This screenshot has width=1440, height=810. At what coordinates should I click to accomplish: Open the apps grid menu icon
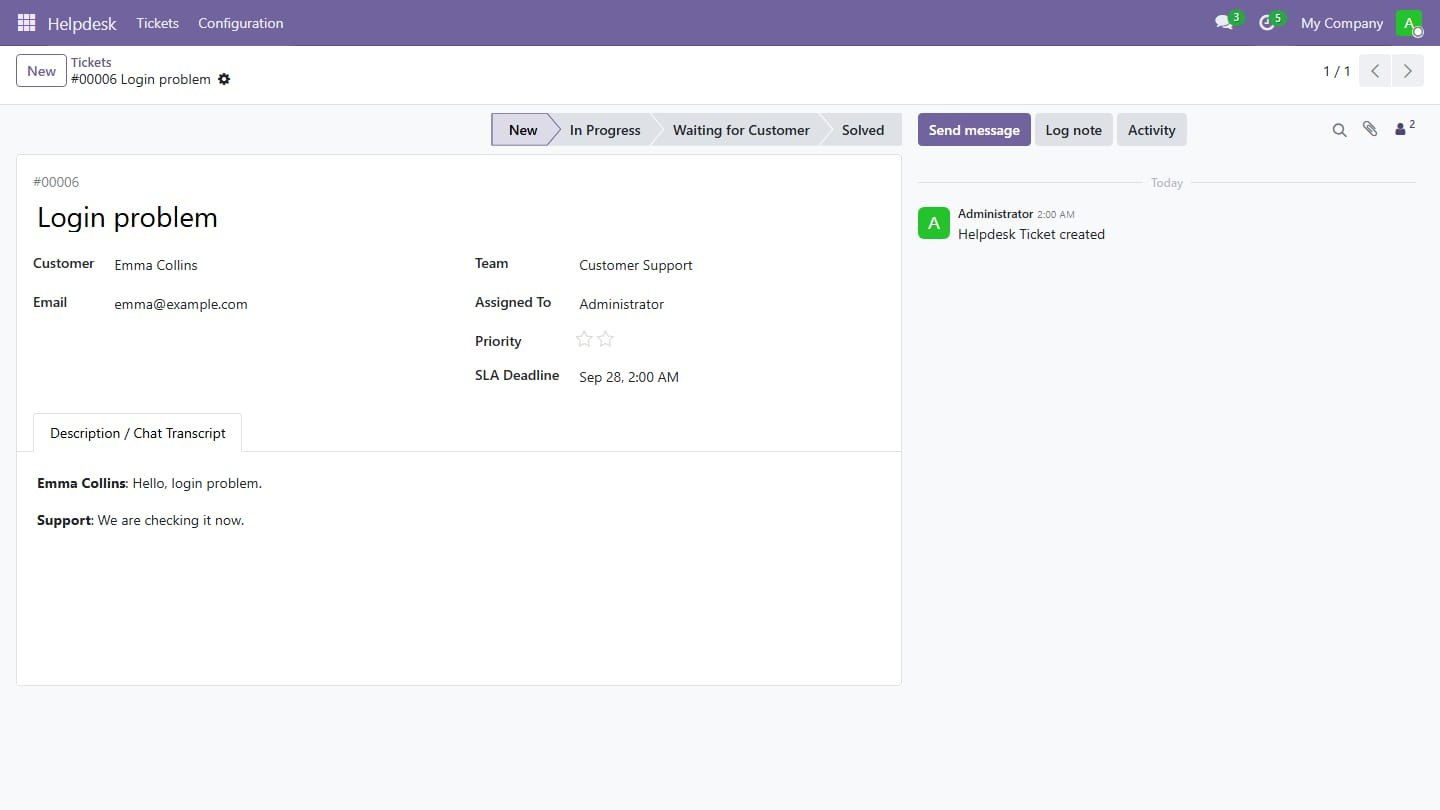click(x=26, y=23)
